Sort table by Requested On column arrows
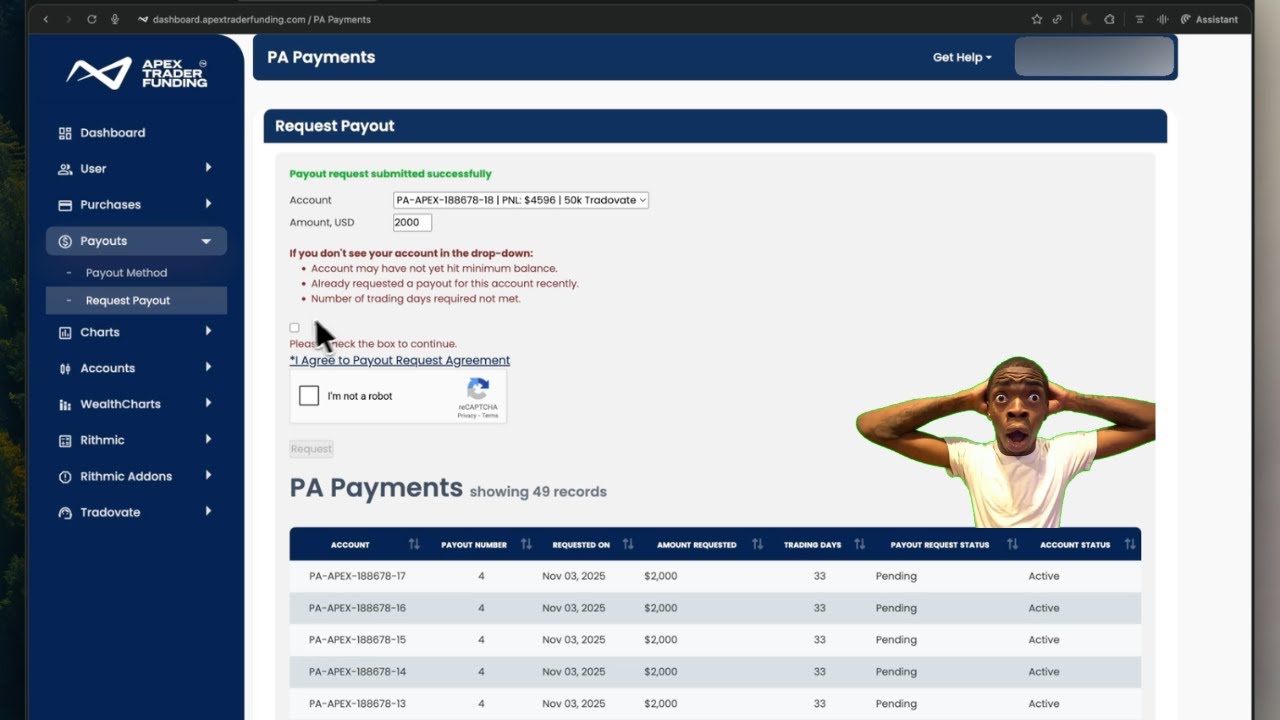The height and width of the screenshot is (720, 1280). point(628,544)
